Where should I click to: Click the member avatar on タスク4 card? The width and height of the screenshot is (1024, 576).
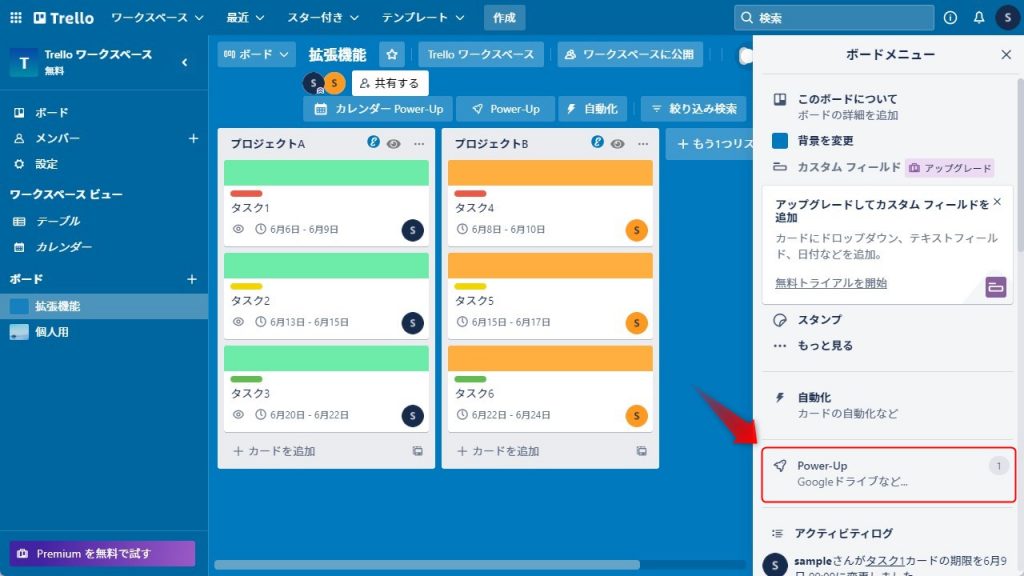click(x=637, y=230)
